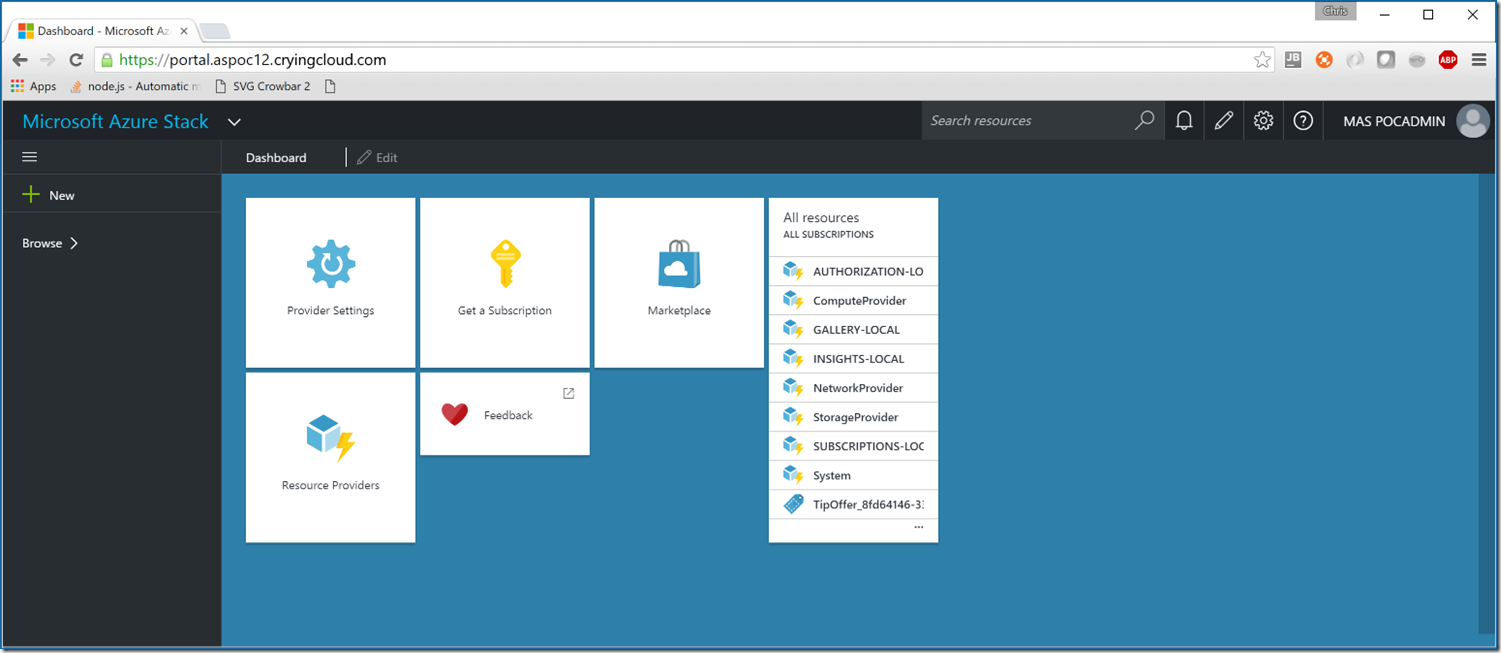Expand the Browse chevron
The image size is (1501, 653).
tap(74, 243)
